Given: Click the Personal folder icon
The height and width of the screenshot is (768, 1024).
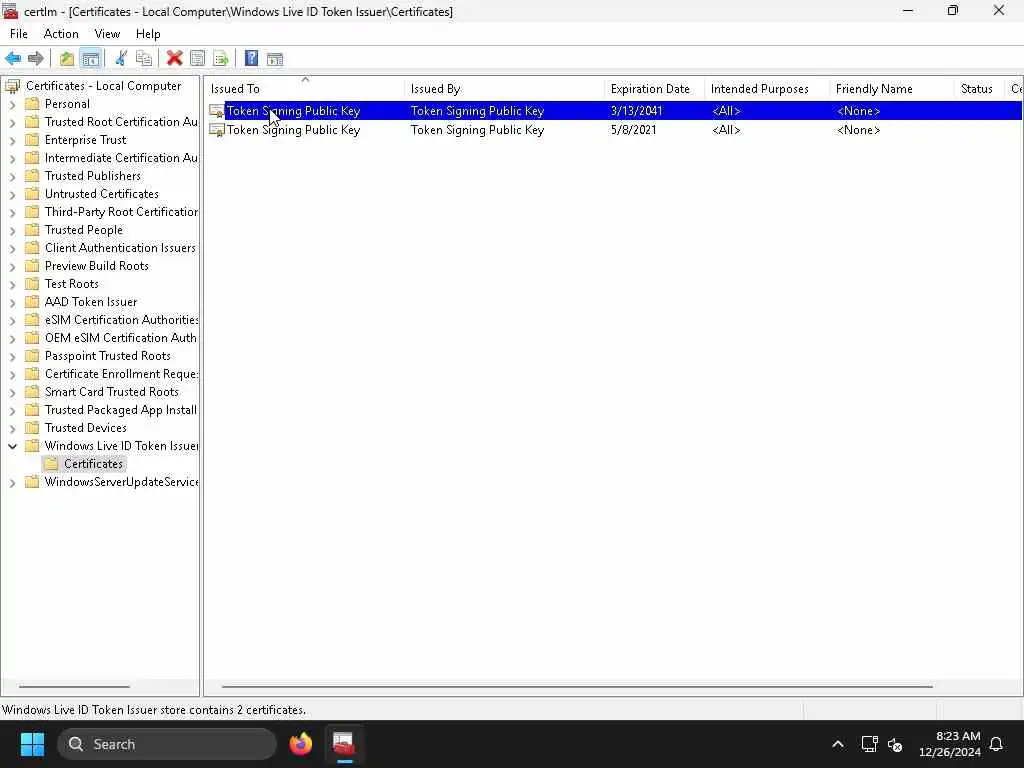Looking at the screenshot, I should coord(32,104).
